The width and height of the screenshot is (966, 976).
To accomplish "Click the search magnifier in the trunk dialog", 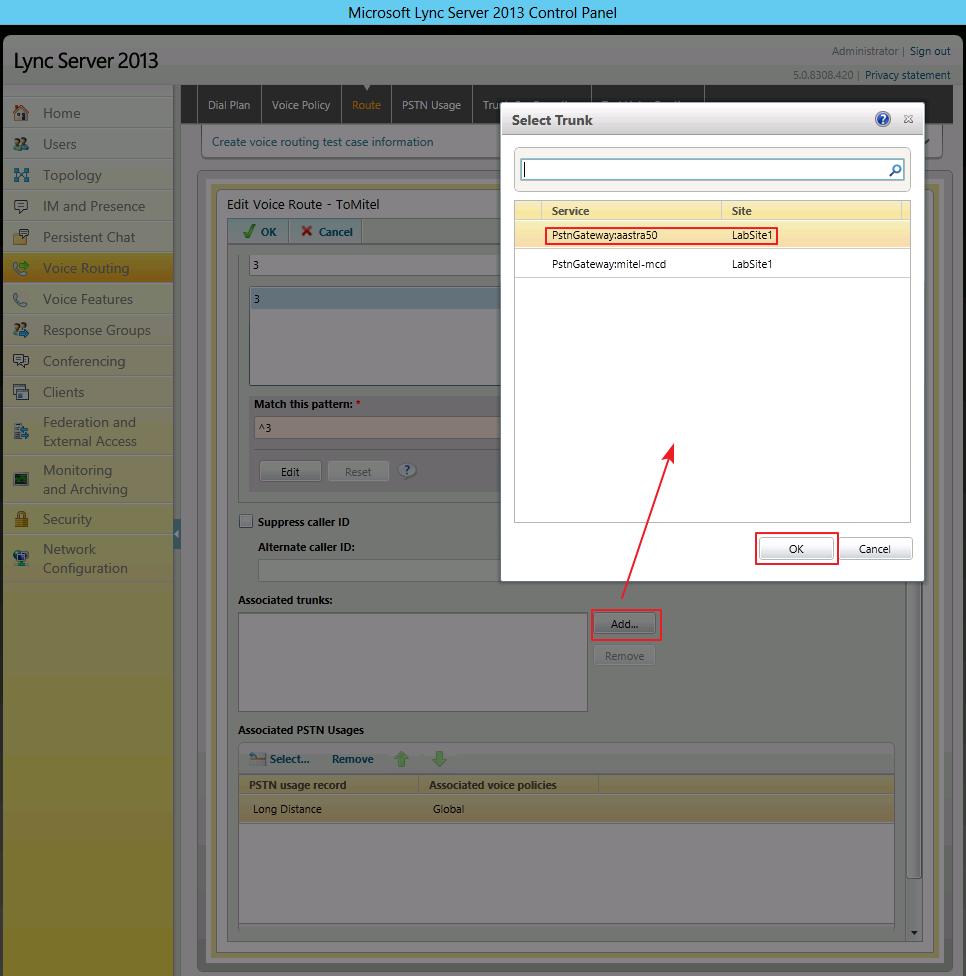I will tap(895, 169).
